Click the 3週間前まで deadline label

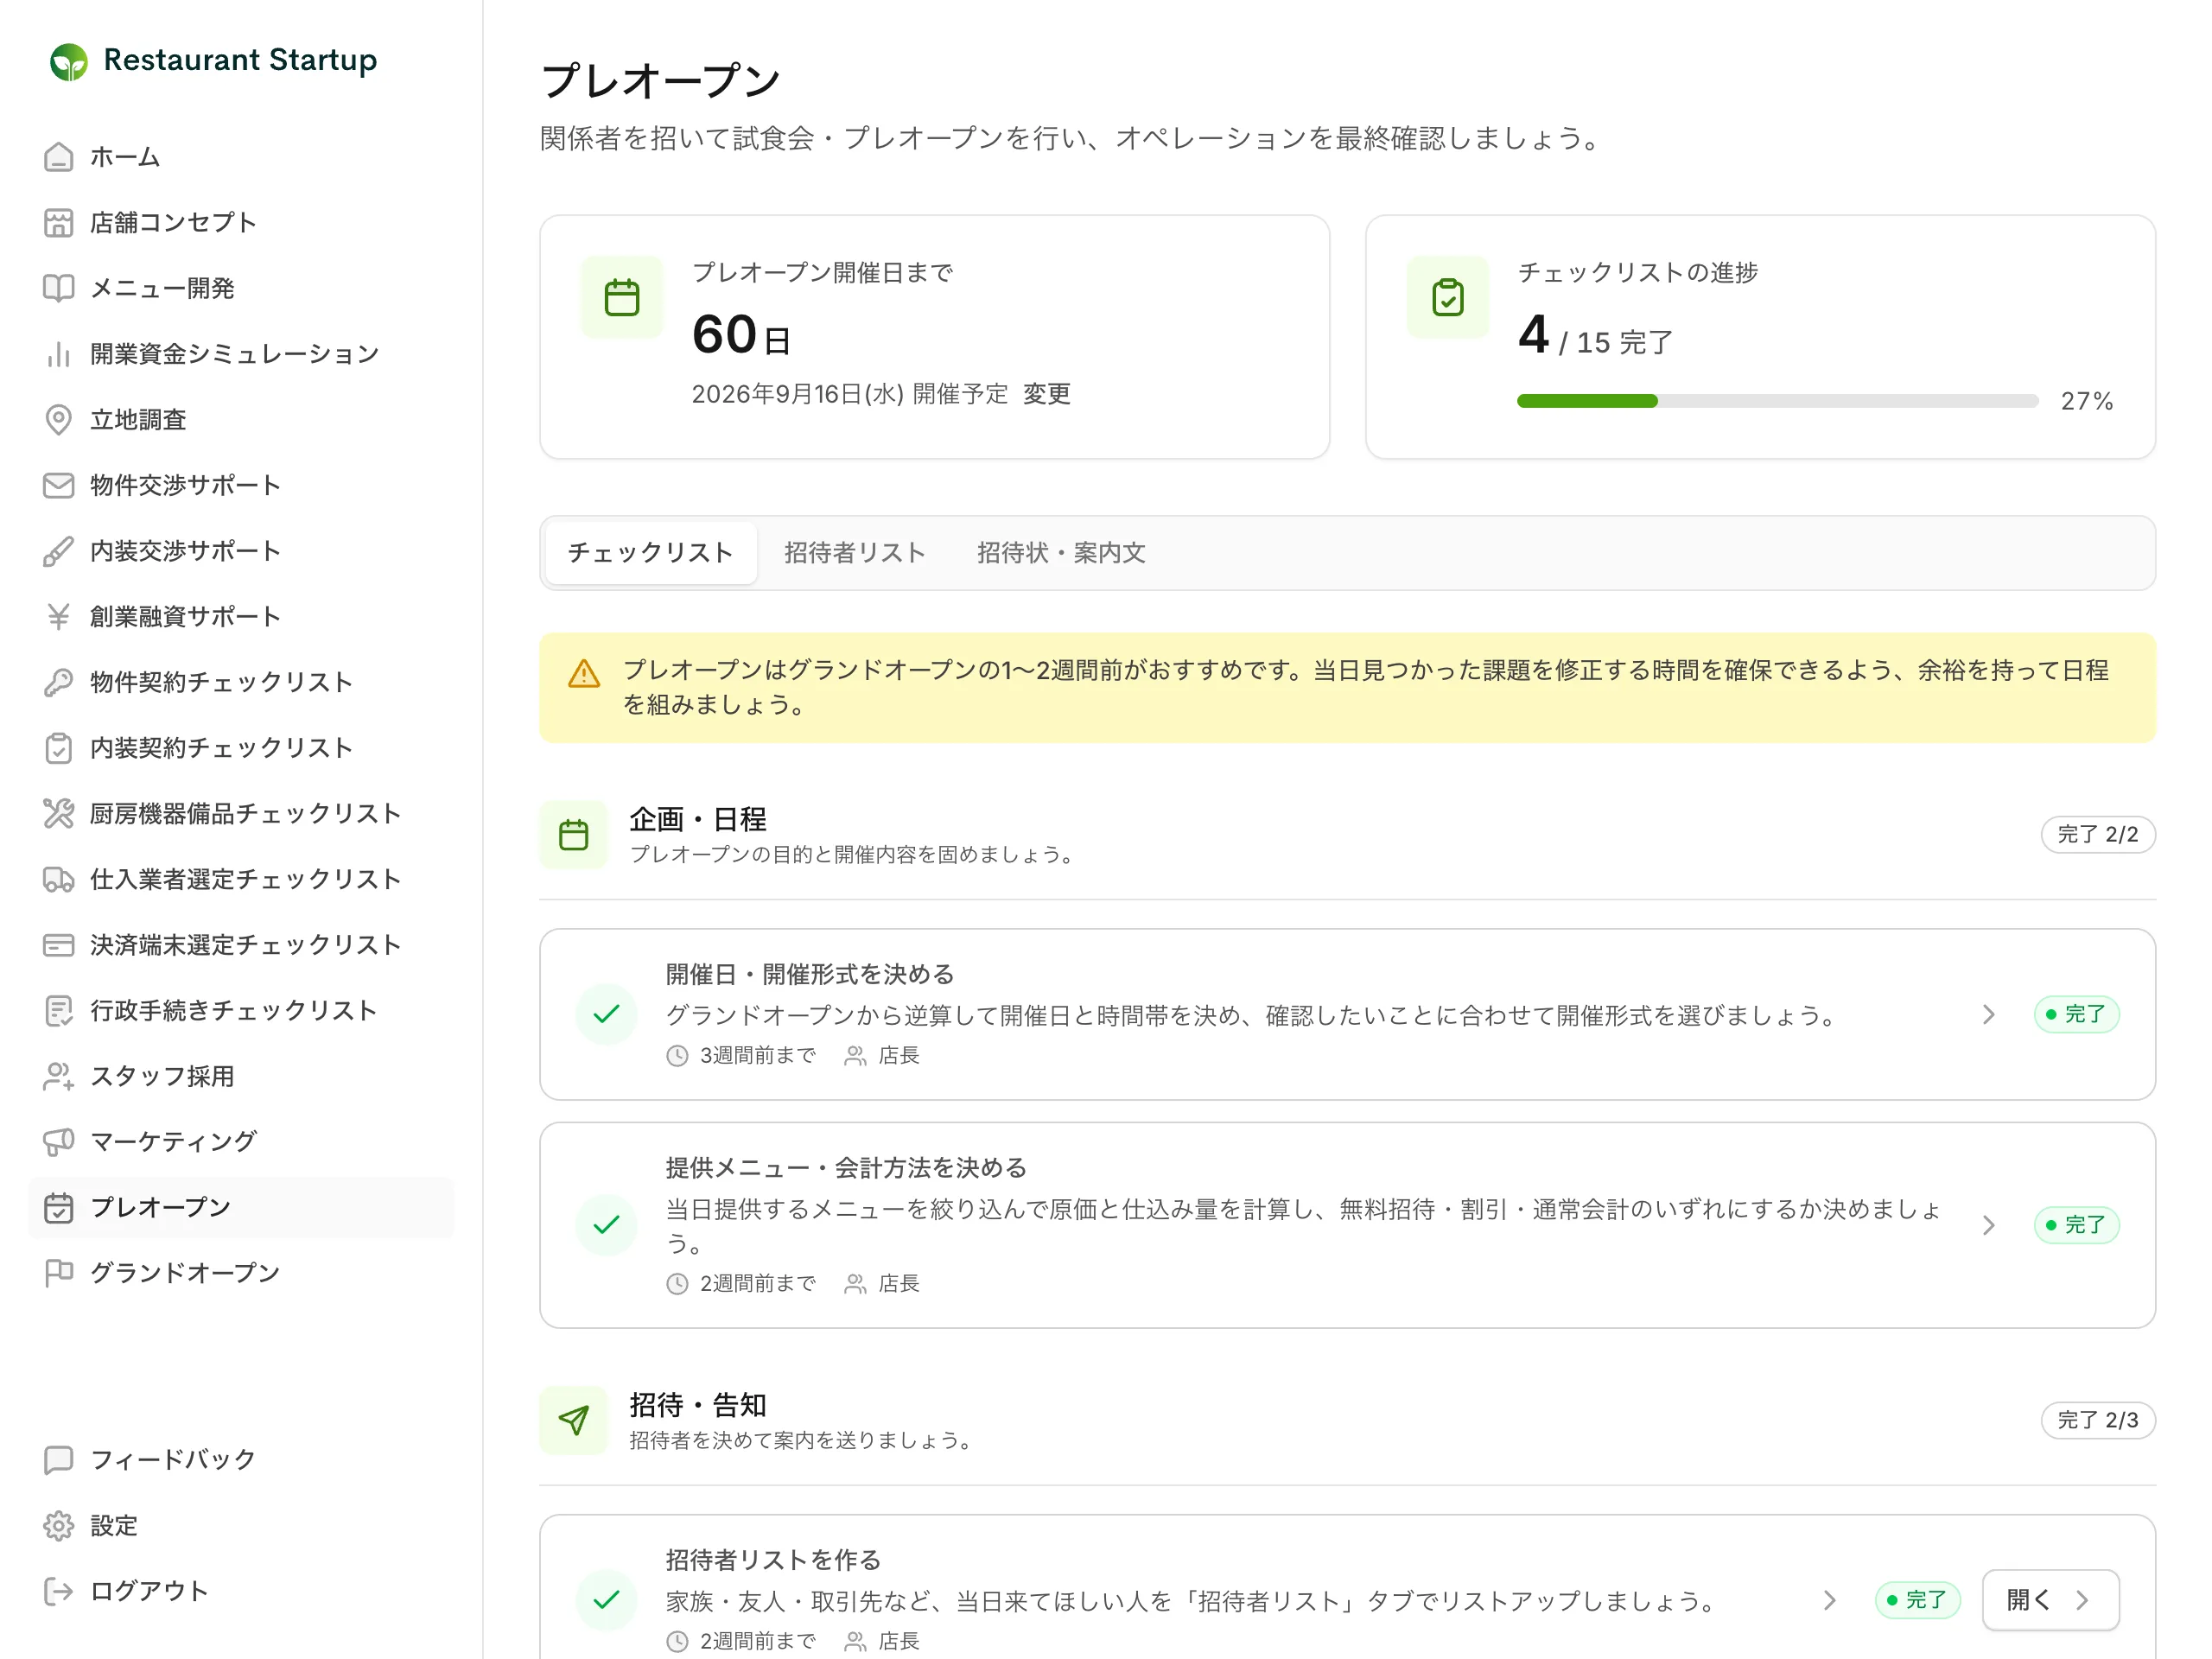[x=757, y=1056]
